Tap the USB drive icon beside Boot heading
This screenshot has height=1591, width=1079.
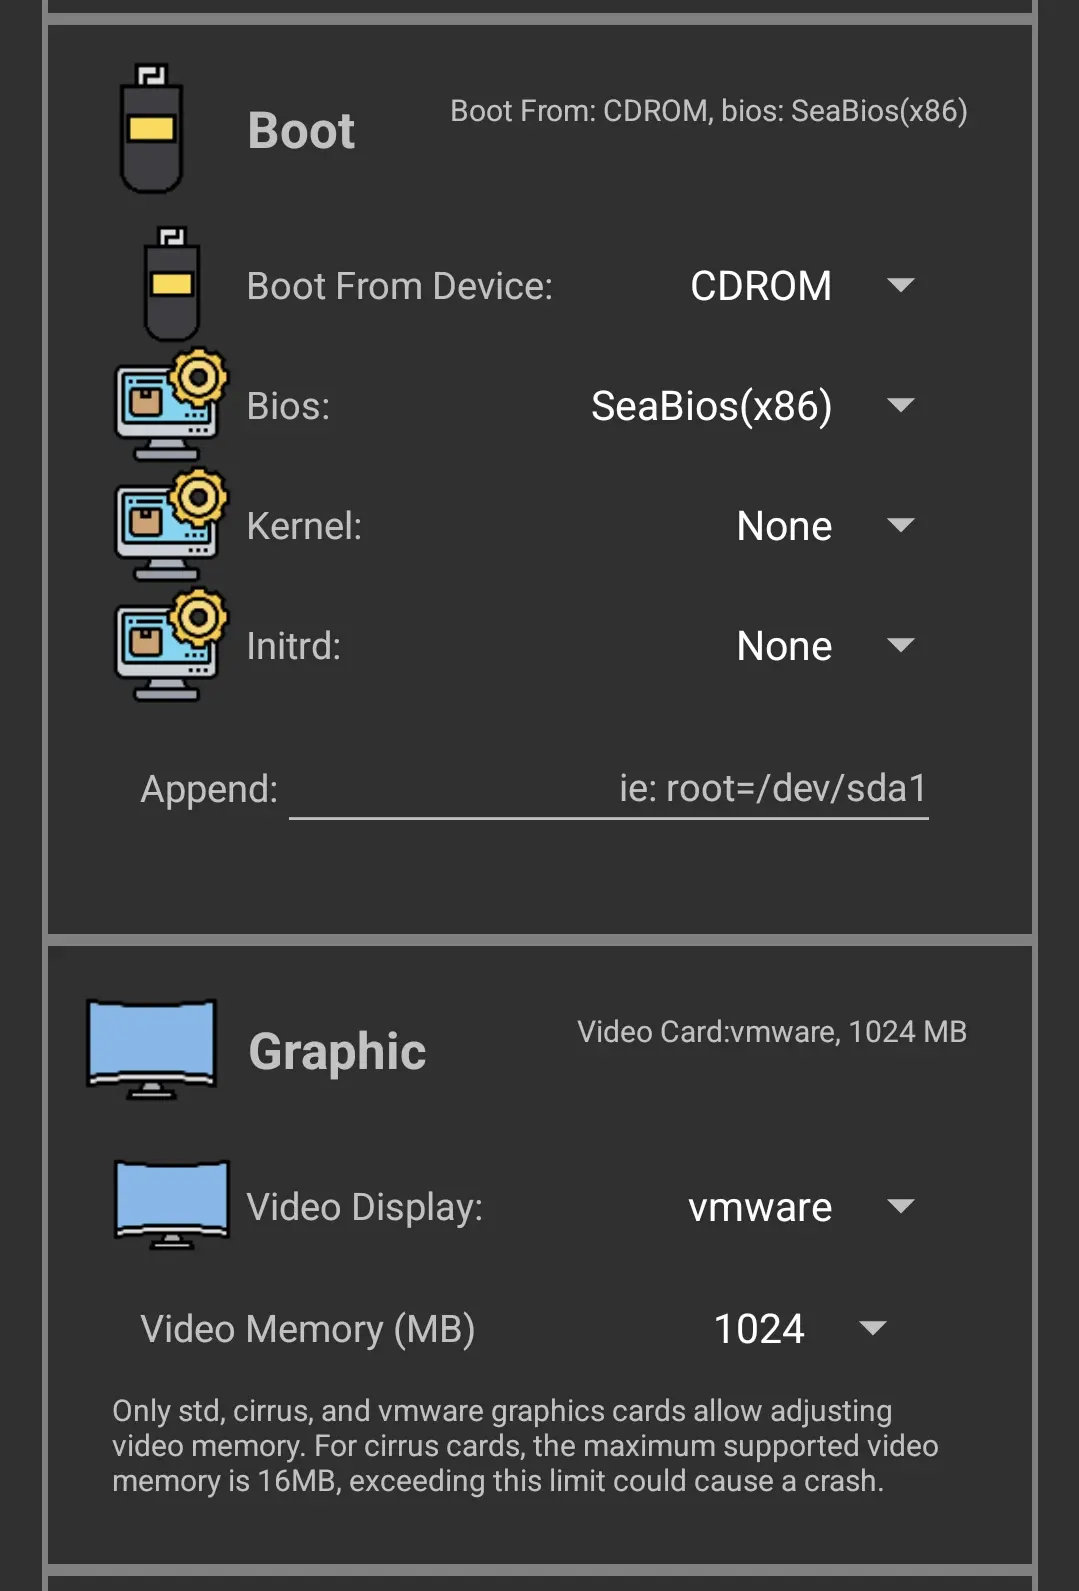coord(151,129)
